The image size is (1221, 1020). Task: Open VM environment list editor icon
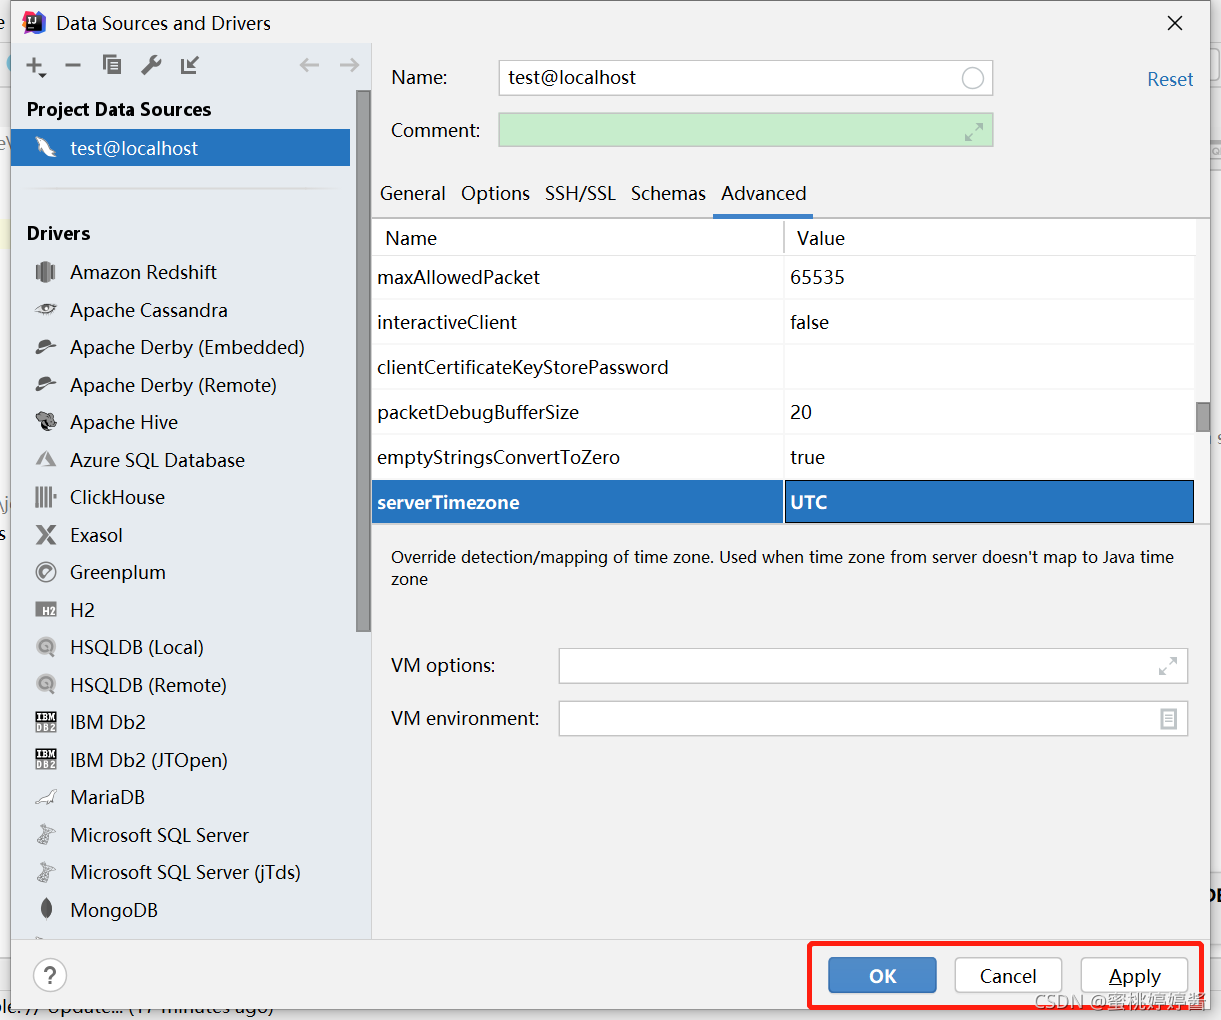(1168, 719)
